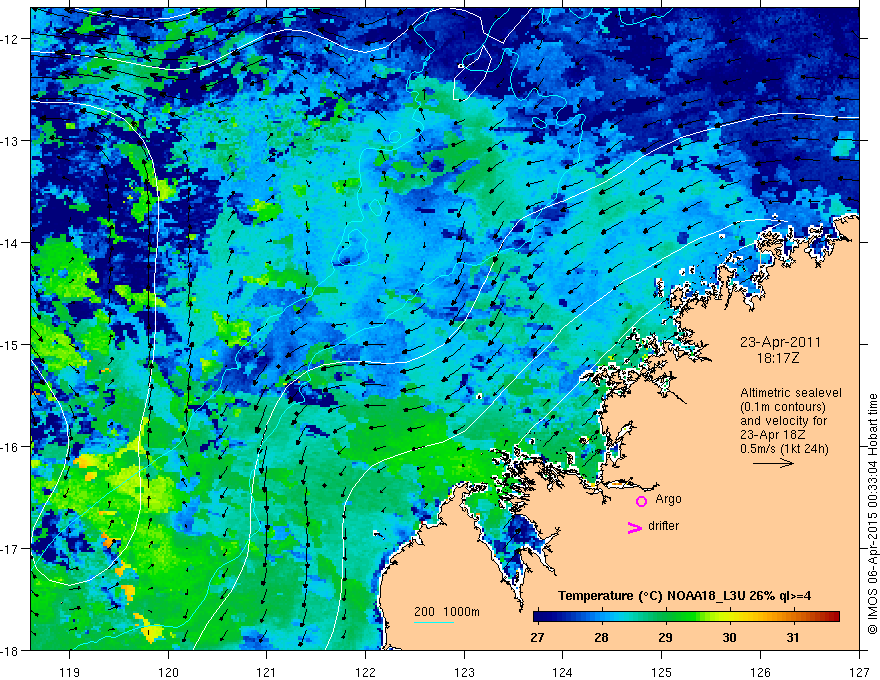Viewport: 880px width, 680px height.
Task: Click the '18:17Z' time label
Action: (777, 358)
